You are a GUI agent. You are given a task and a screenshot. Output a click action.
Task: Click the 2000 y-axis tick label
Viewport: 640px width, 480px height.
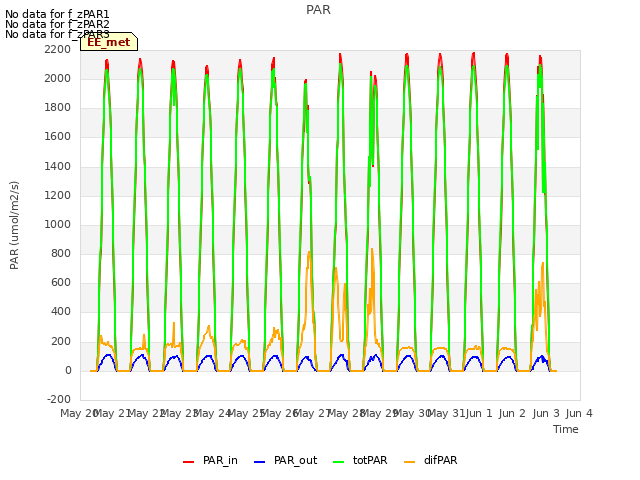point(58,78)
